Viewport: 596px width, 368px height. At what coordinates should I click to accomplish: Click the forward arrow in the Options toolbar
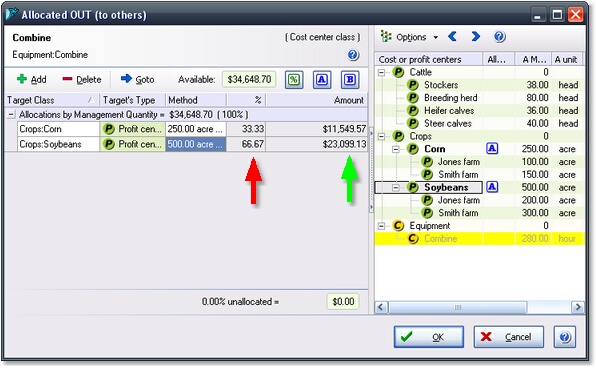(x=476, y=36)
